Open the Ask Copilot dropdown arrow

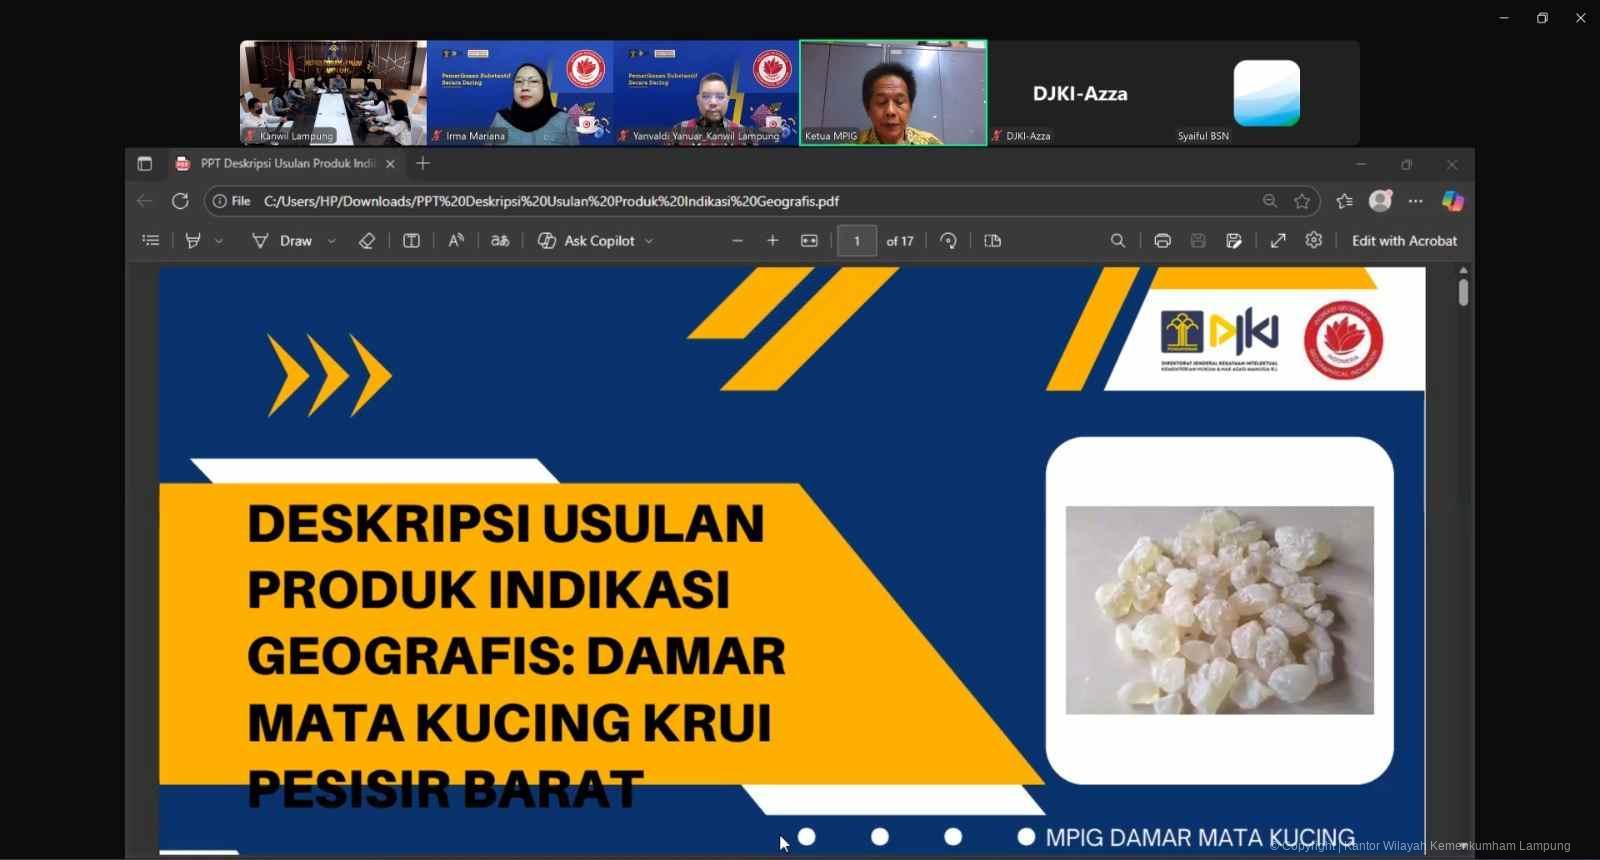pos(649,241)
